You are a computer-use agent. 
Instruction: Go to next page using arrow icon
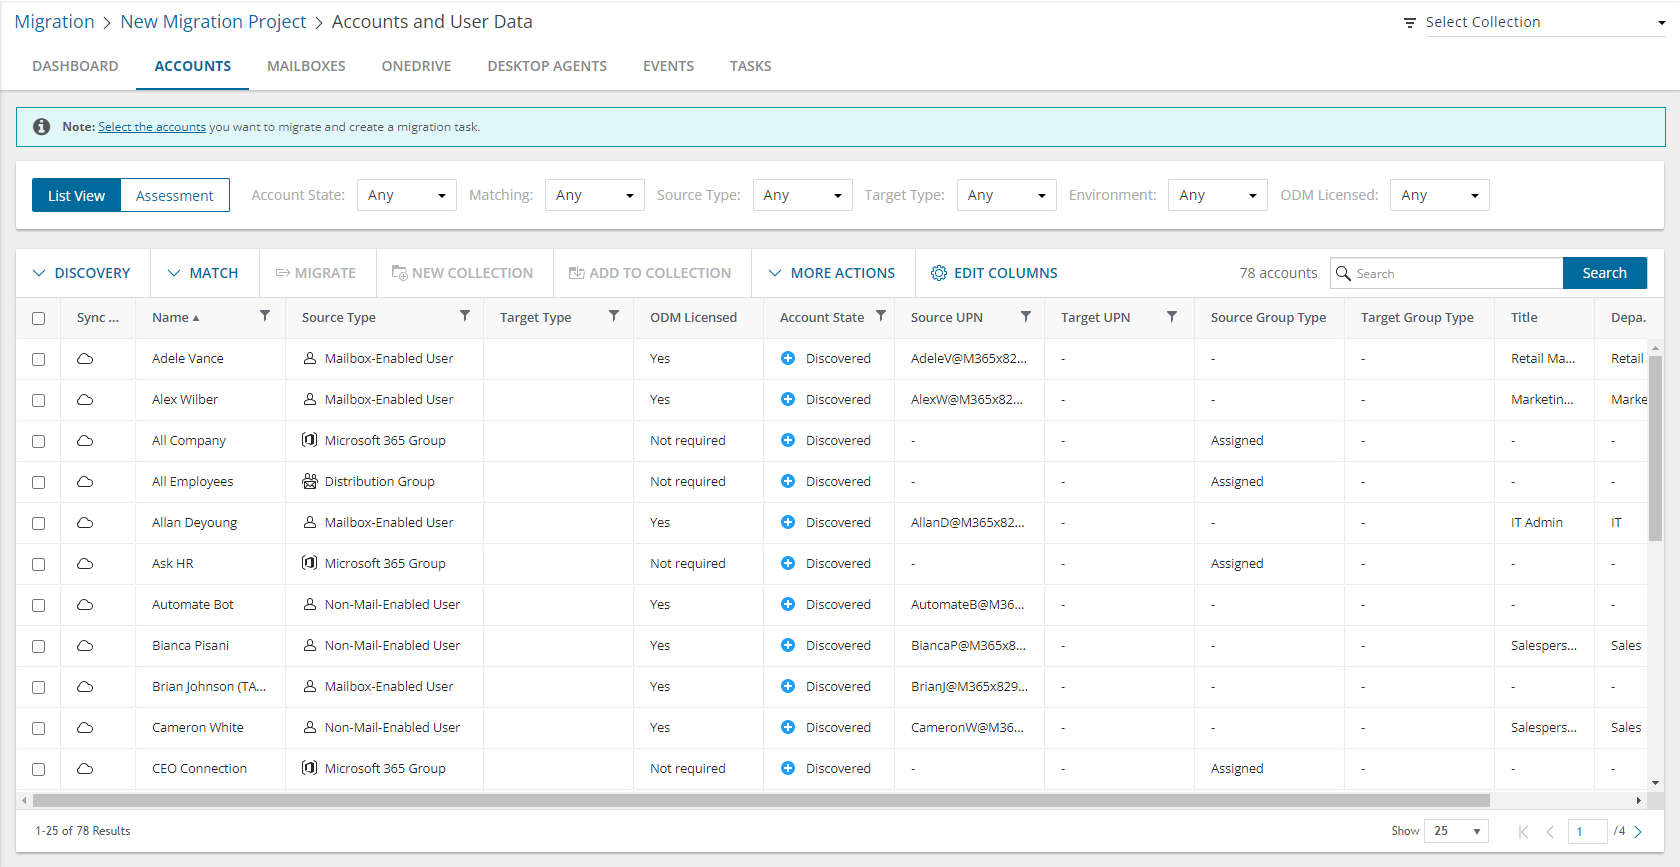pos(1638,831)
